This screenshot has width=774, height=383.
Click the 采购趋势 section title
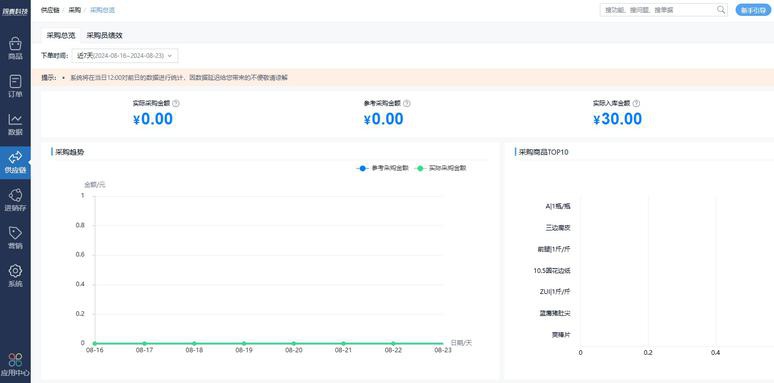[70, 152]
